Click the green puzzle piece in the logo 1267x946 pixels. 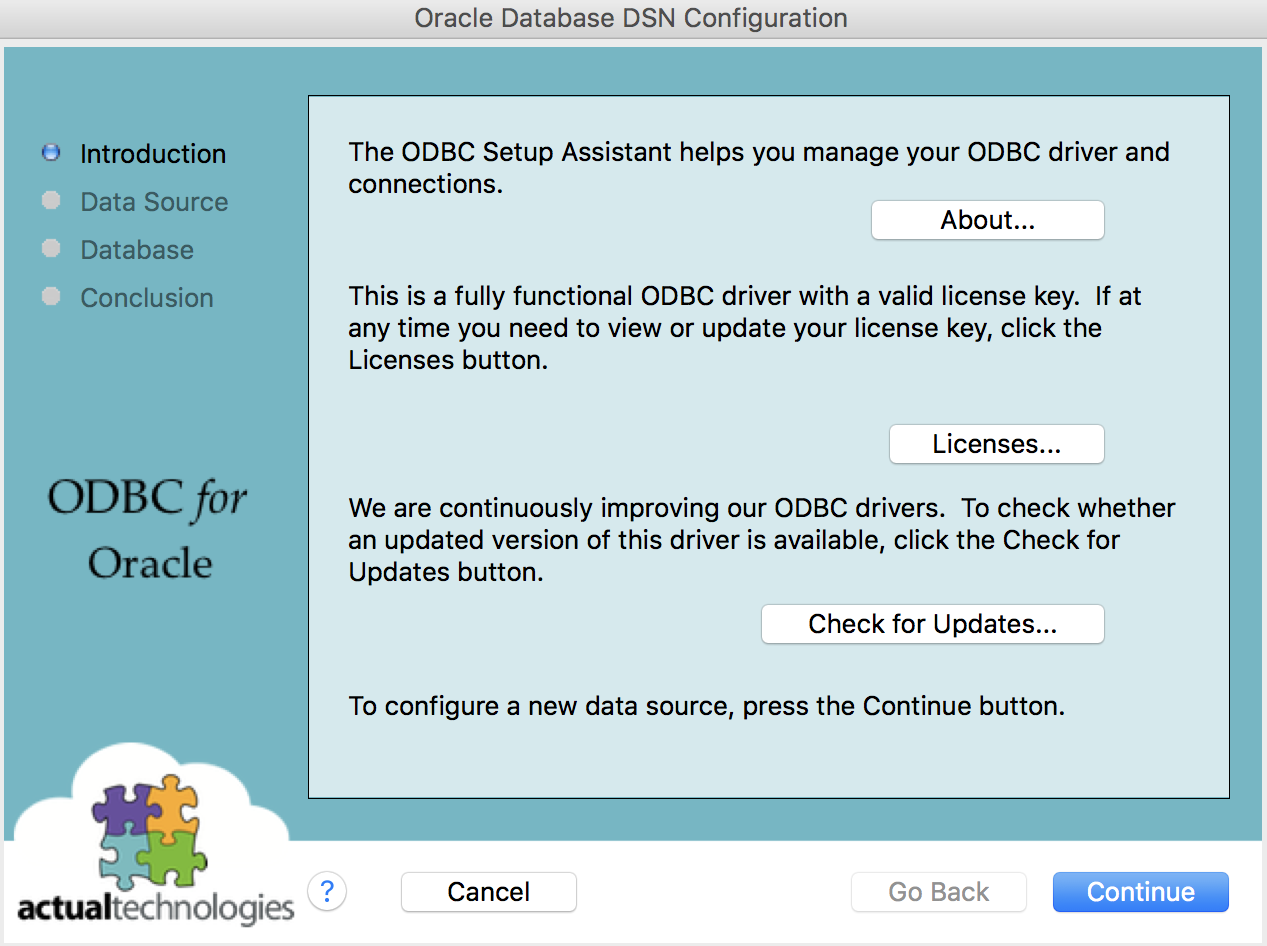(172, 858)
